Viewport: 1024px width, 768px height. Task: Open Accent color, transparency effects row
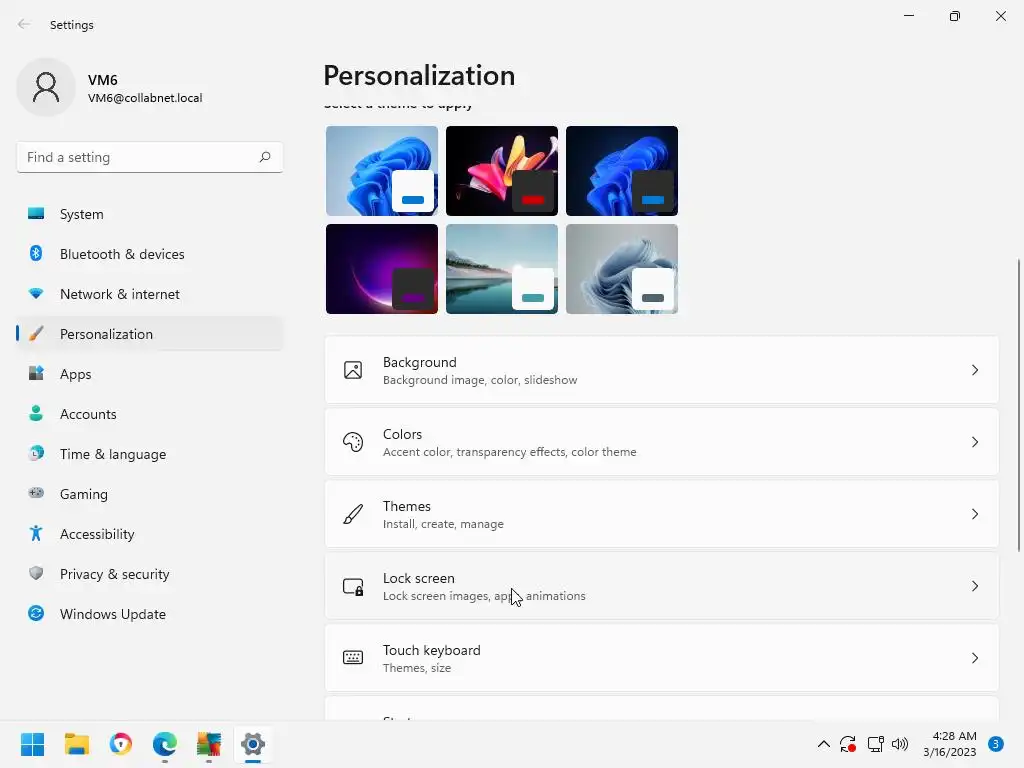pyautogui.click(x=662, y=442)
